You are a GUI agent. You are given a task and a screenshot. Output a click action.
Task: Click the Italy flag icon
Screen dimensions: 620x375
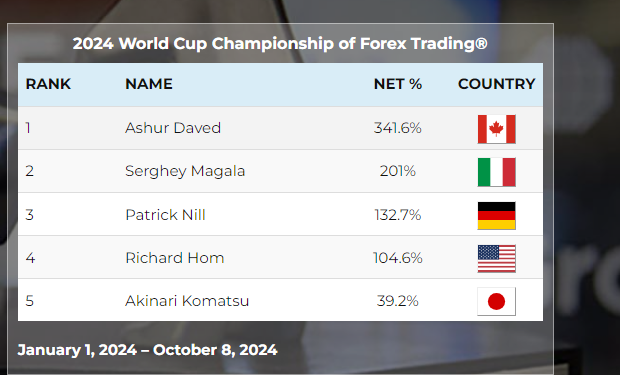click(x=497, y=172)
